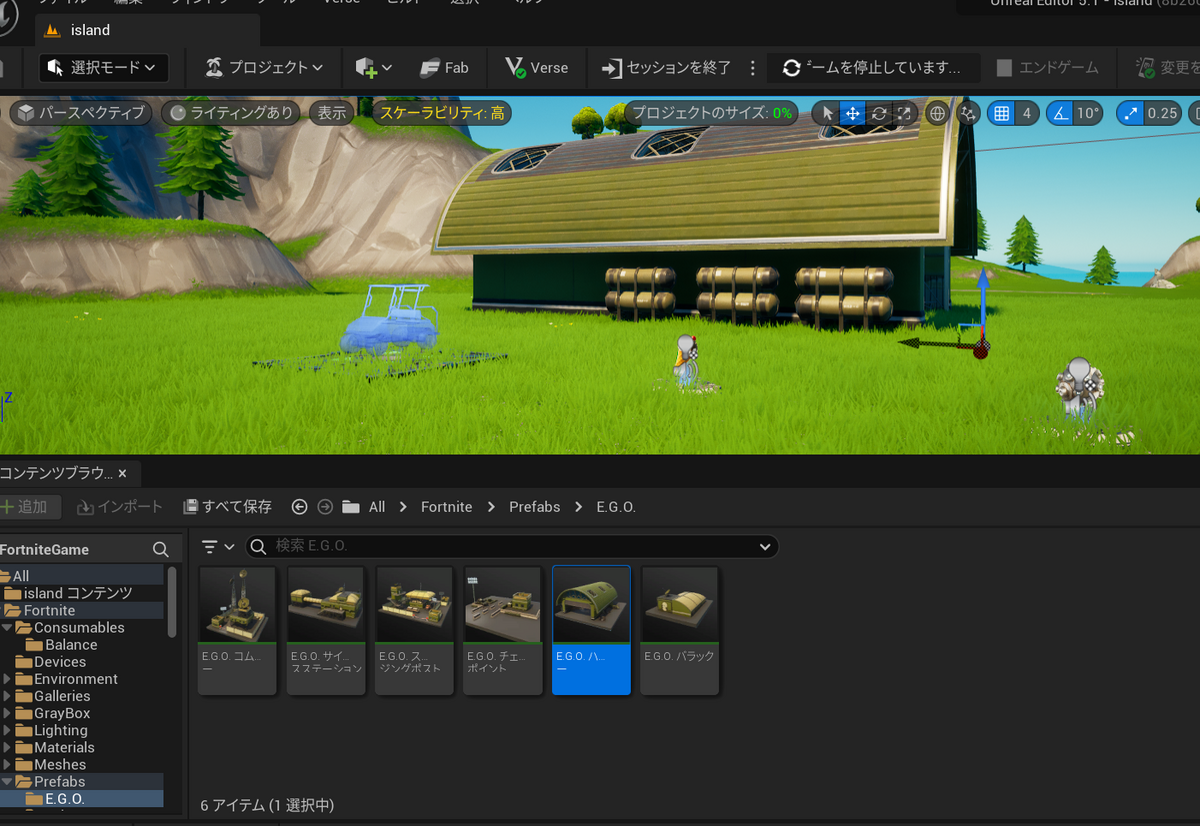1200x826 pixels.
Task: Click すべて保存 save all button
Action: coord(227,507)
